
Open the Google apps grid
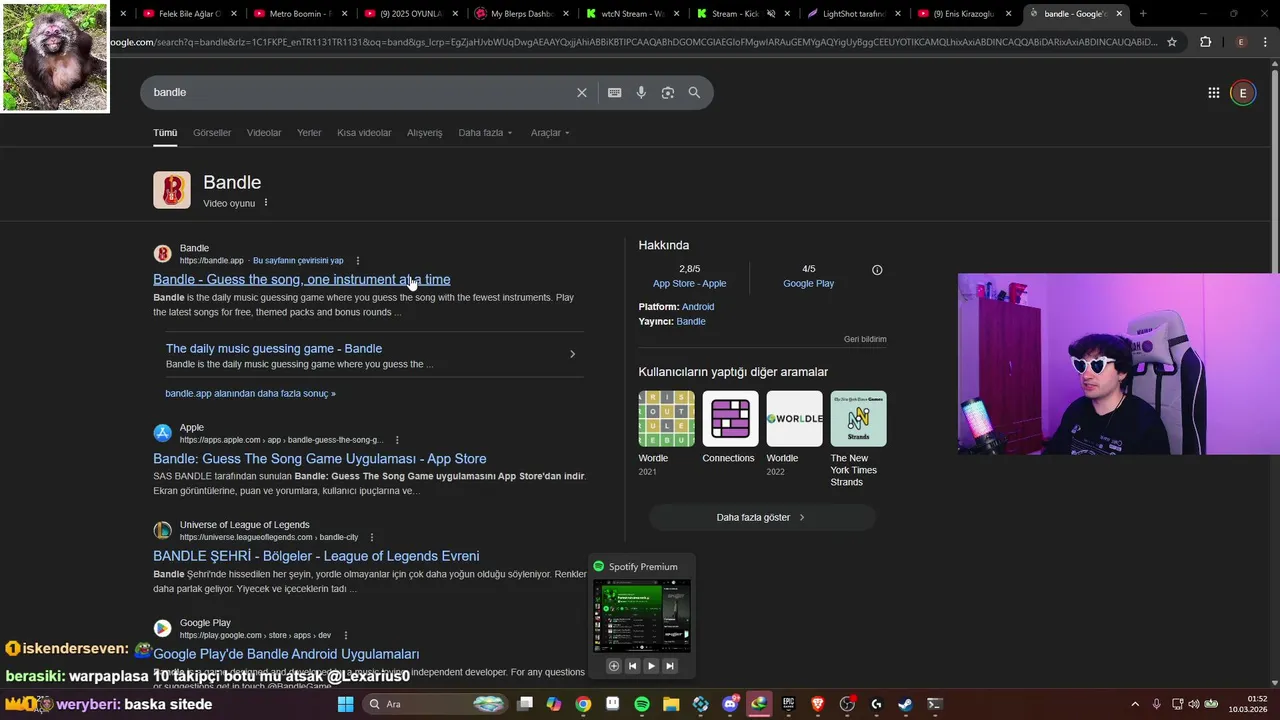(1213, 93)
